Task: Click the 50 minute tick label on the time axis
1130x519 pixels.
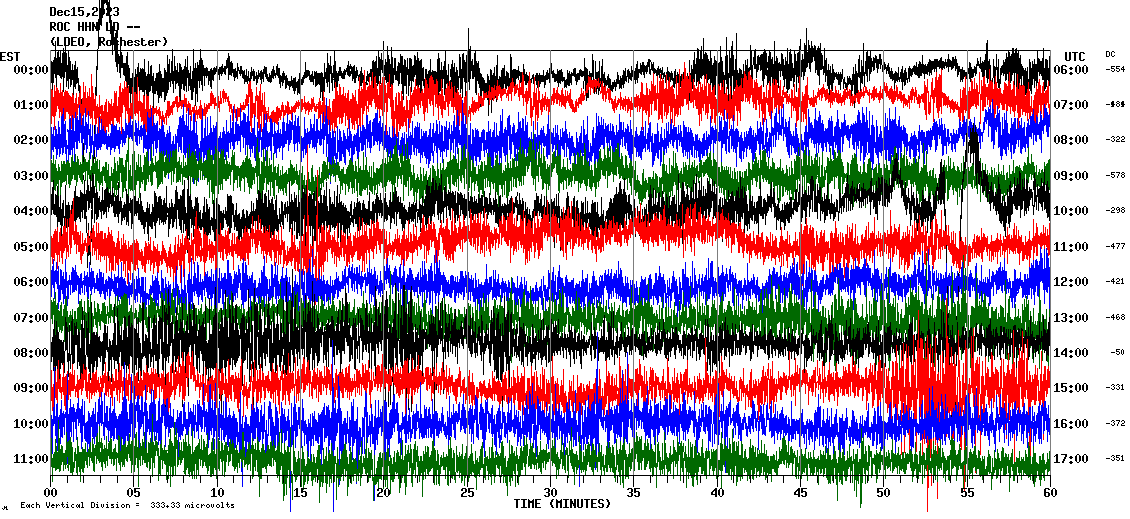Action: 884,493
